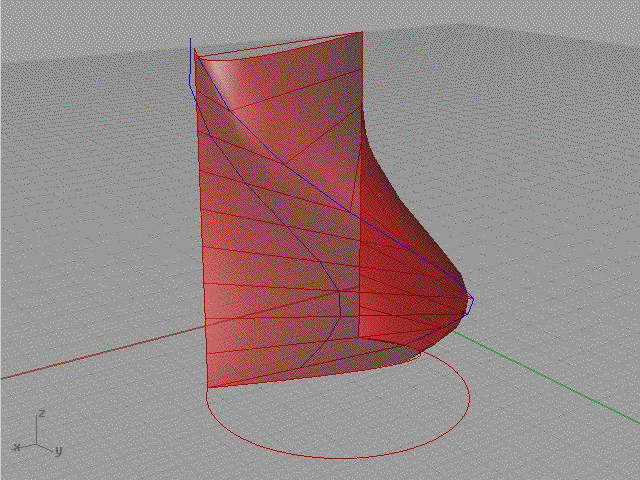Click the "y" label on axis icon

click(59, 451)
